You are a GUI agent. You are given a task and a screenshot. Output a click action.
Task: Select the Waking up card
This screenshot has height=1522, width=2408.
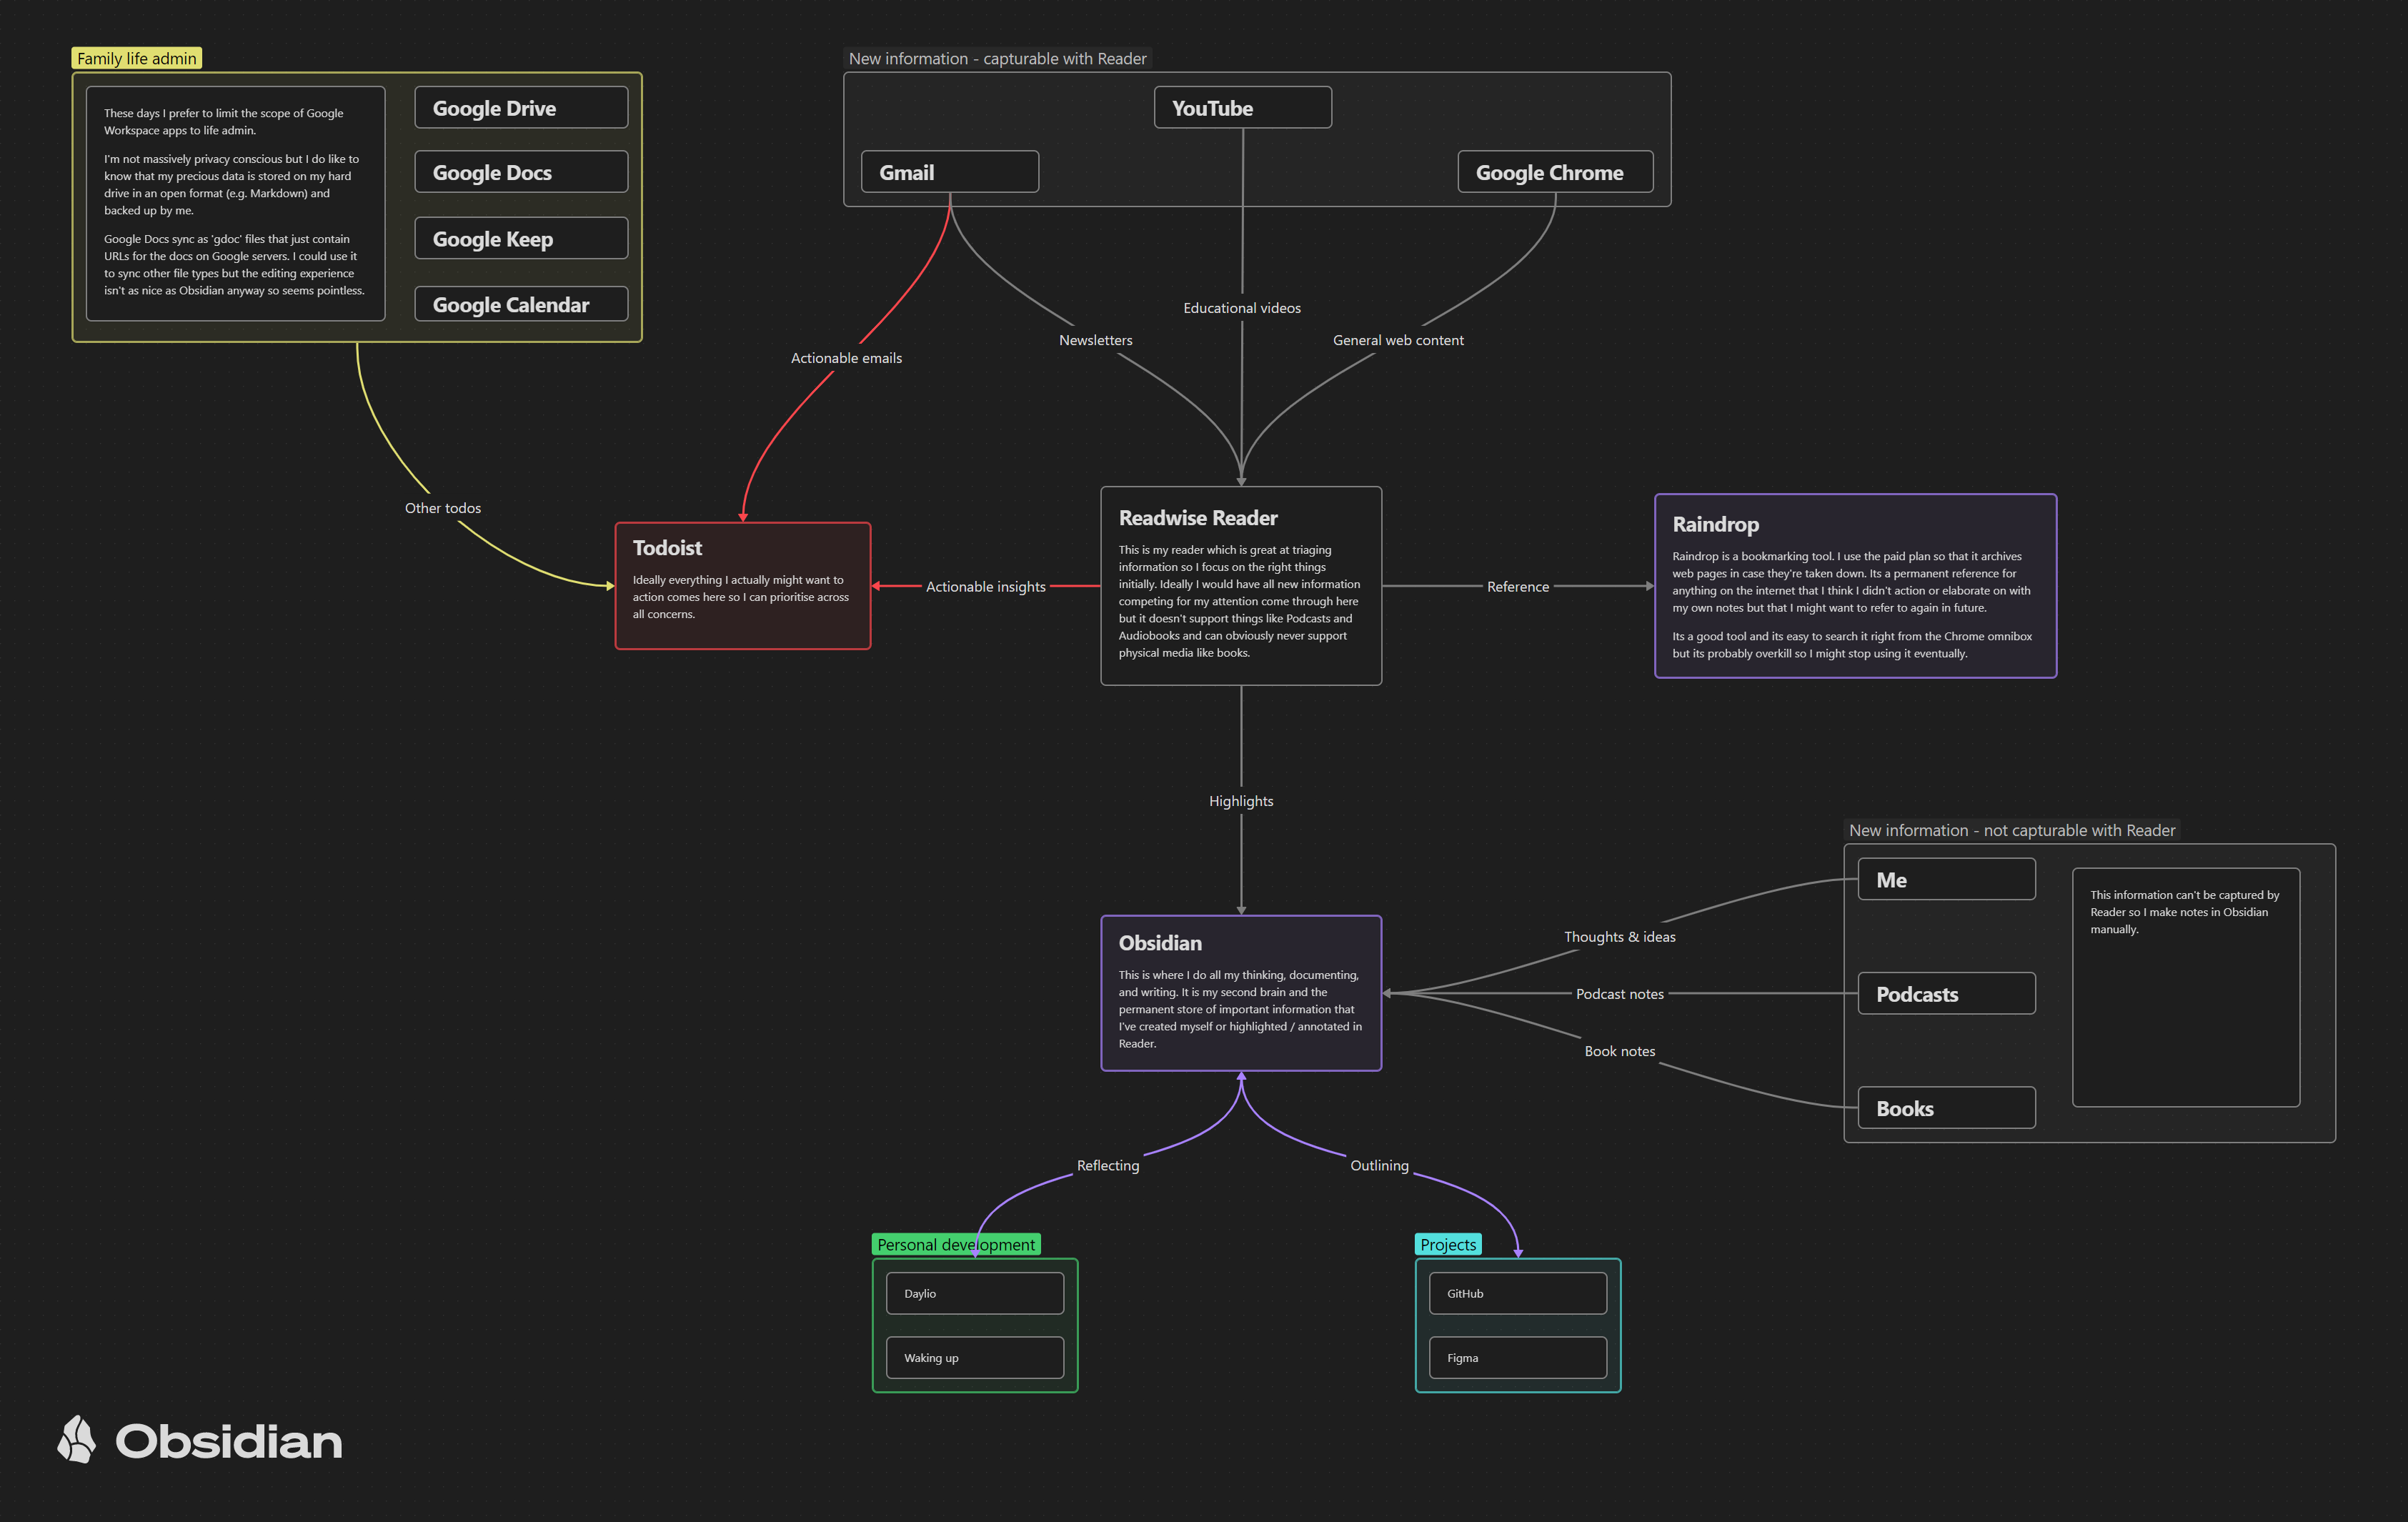[x=975, y=1357]
